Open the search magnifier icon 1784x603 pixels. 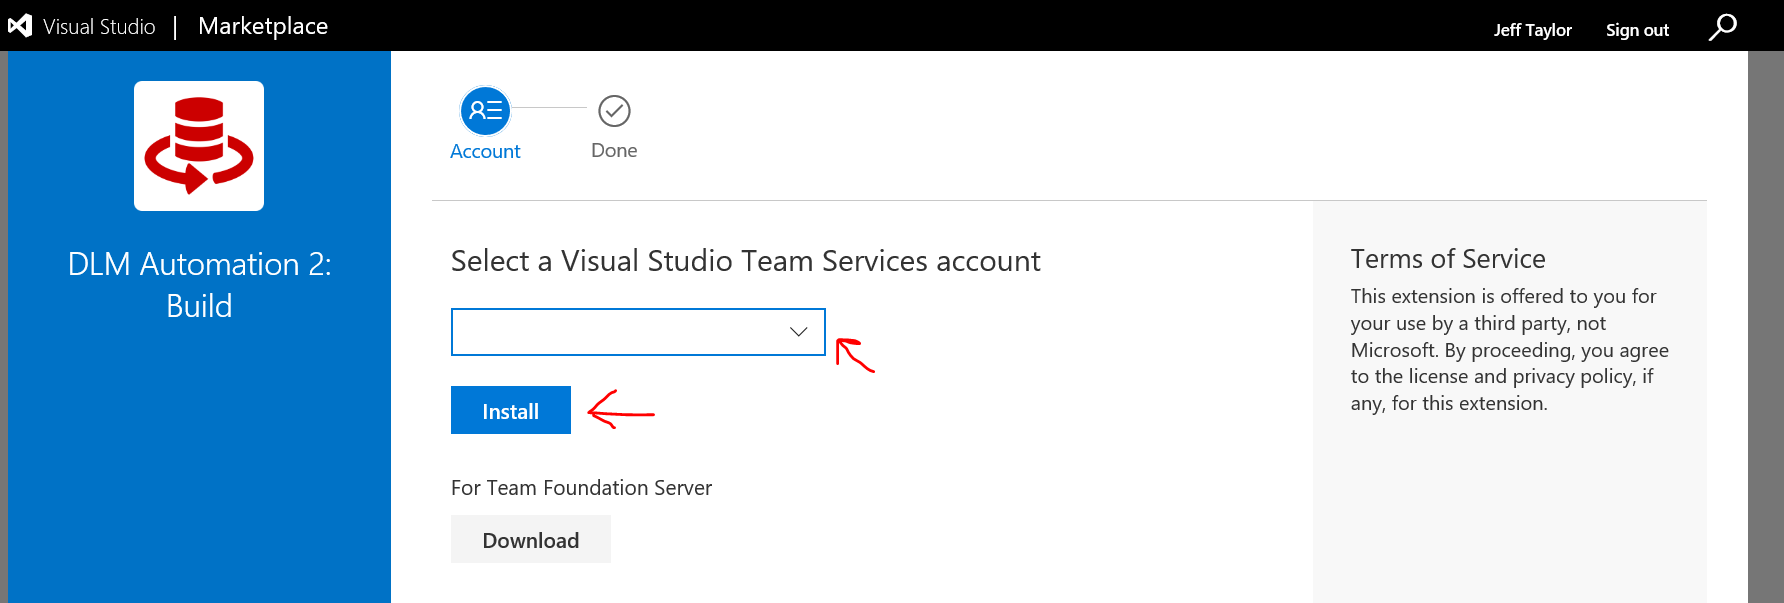(1722, 27)
